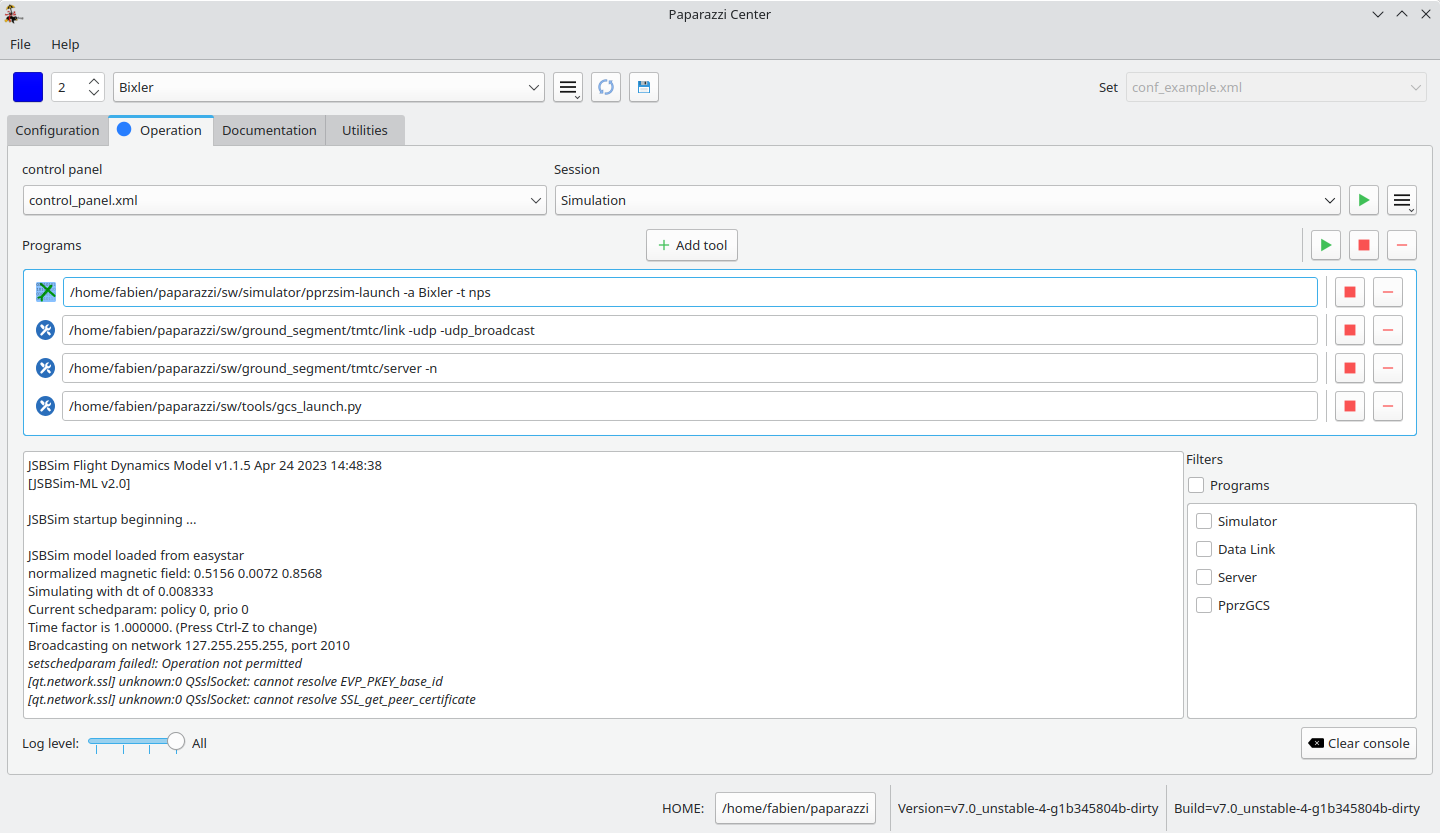Switch to the Configuration tab
The width and height of the screenshot is (1440, 833).
coord(57,130)
